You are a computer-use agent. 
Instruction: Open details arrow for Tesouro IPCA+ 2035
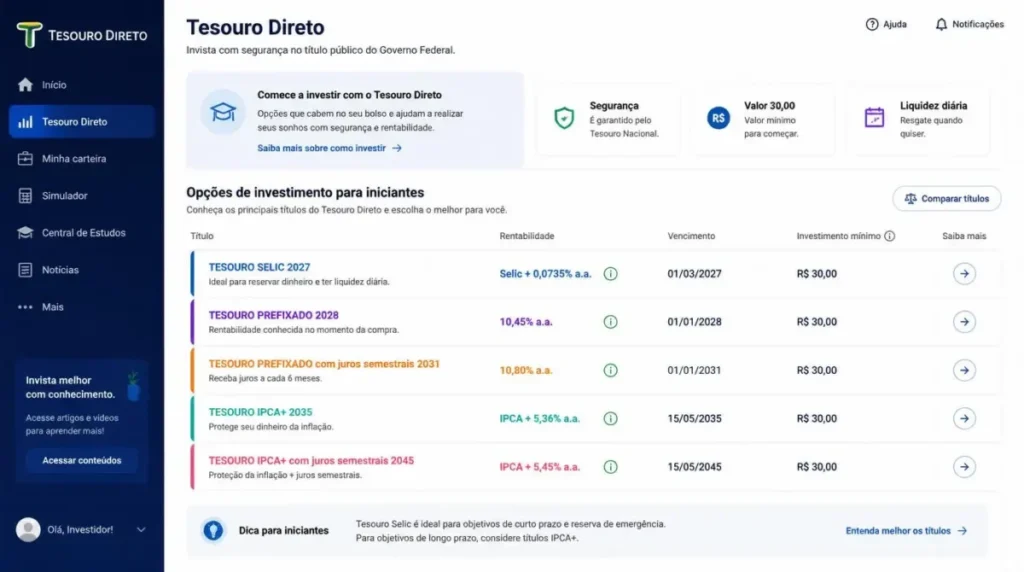pos(965,419)
